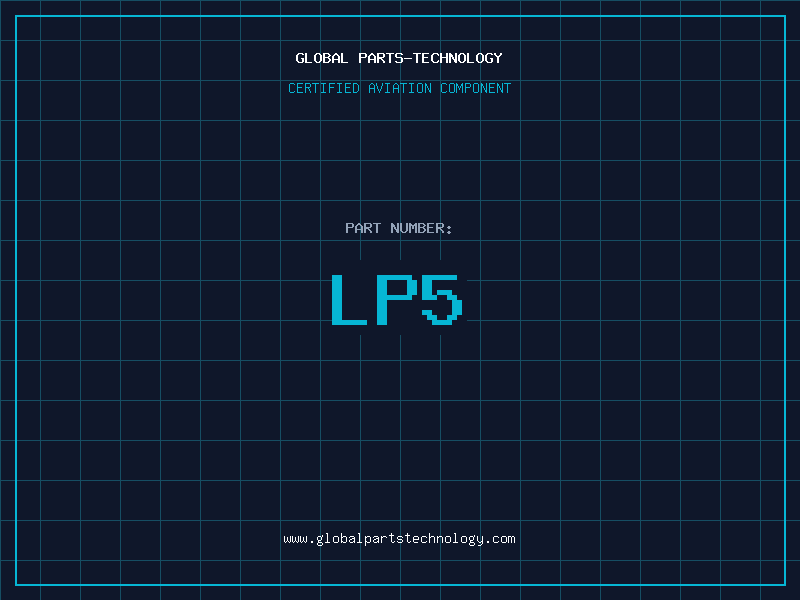Click the PART NUMBER: label
This screenshot has height=600, width=800.
tap(399, 228)
